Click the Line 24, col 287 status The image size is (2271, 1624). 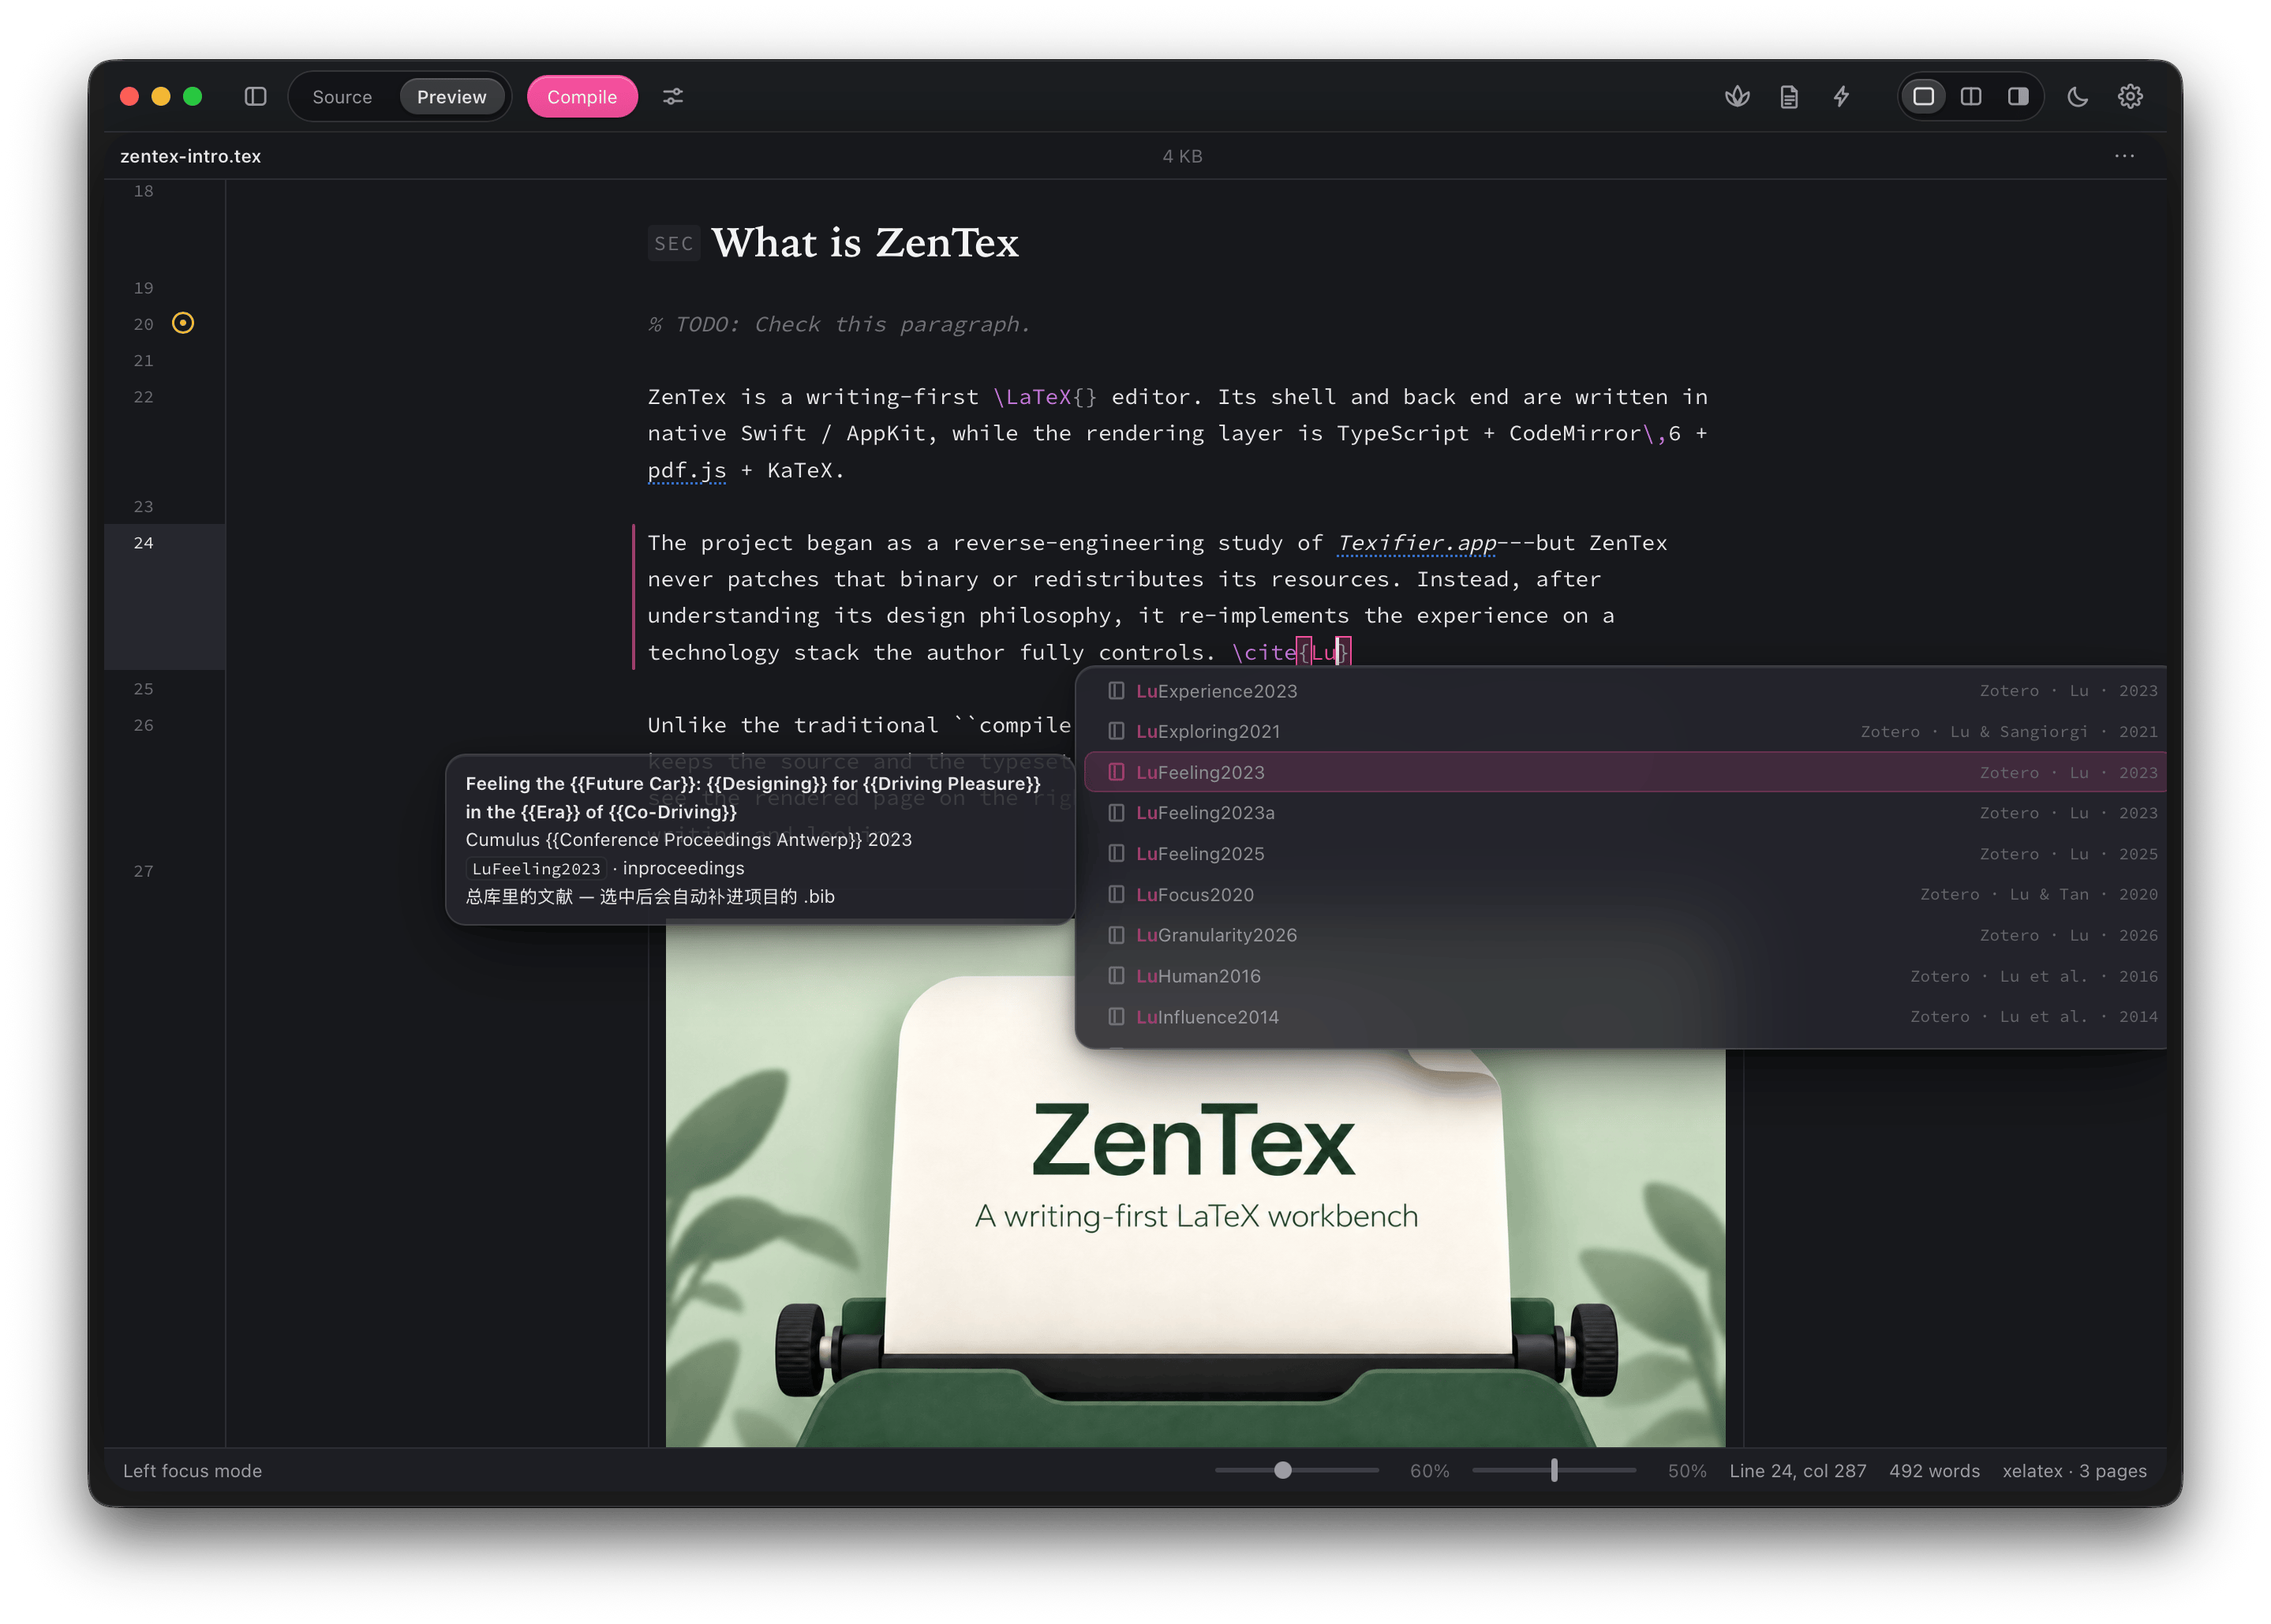point(1798,1471)
